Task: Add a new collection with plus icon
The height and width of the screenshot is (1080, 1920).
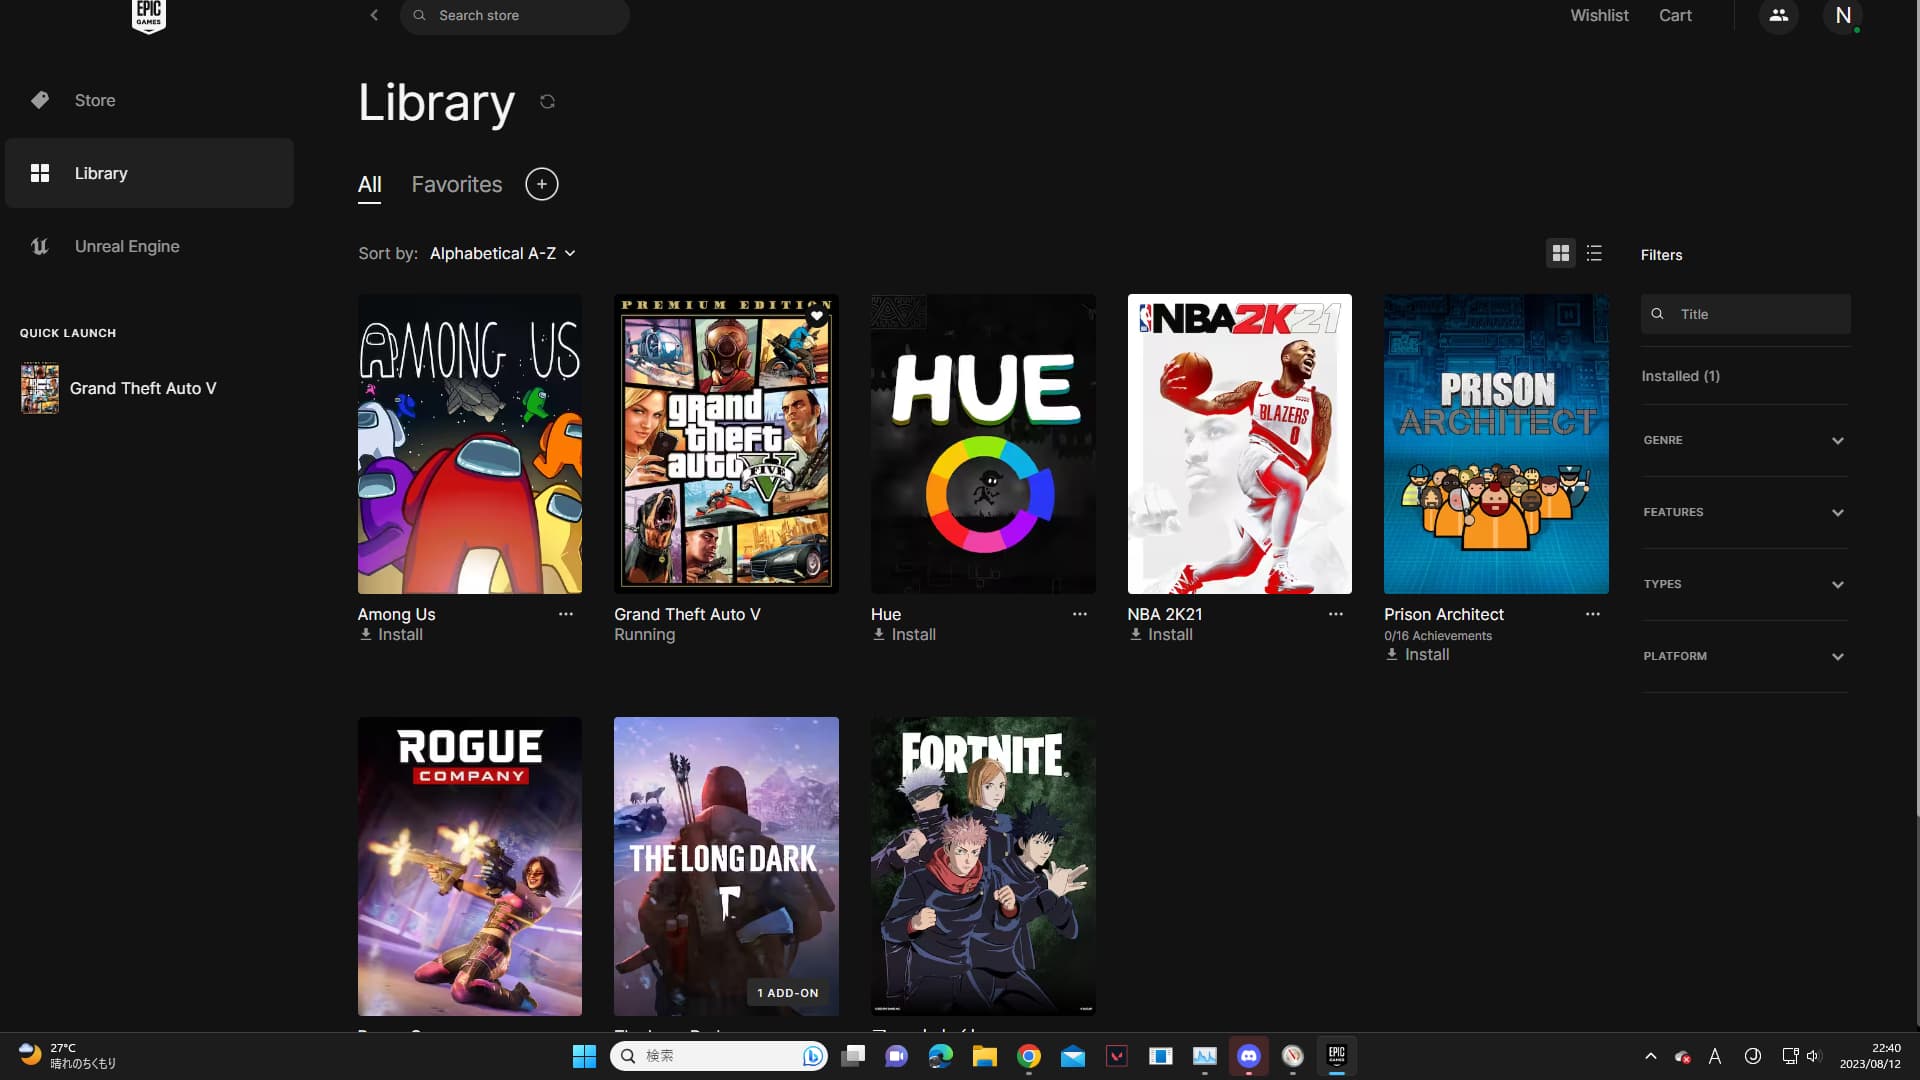Action: point(541,184)
